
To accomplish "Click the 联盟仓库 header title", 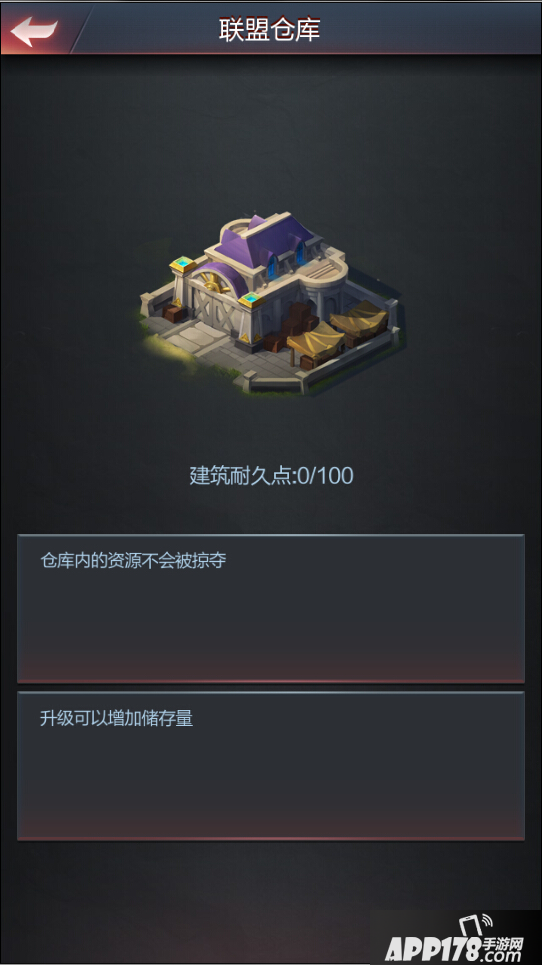I will (x=269, y=30).
